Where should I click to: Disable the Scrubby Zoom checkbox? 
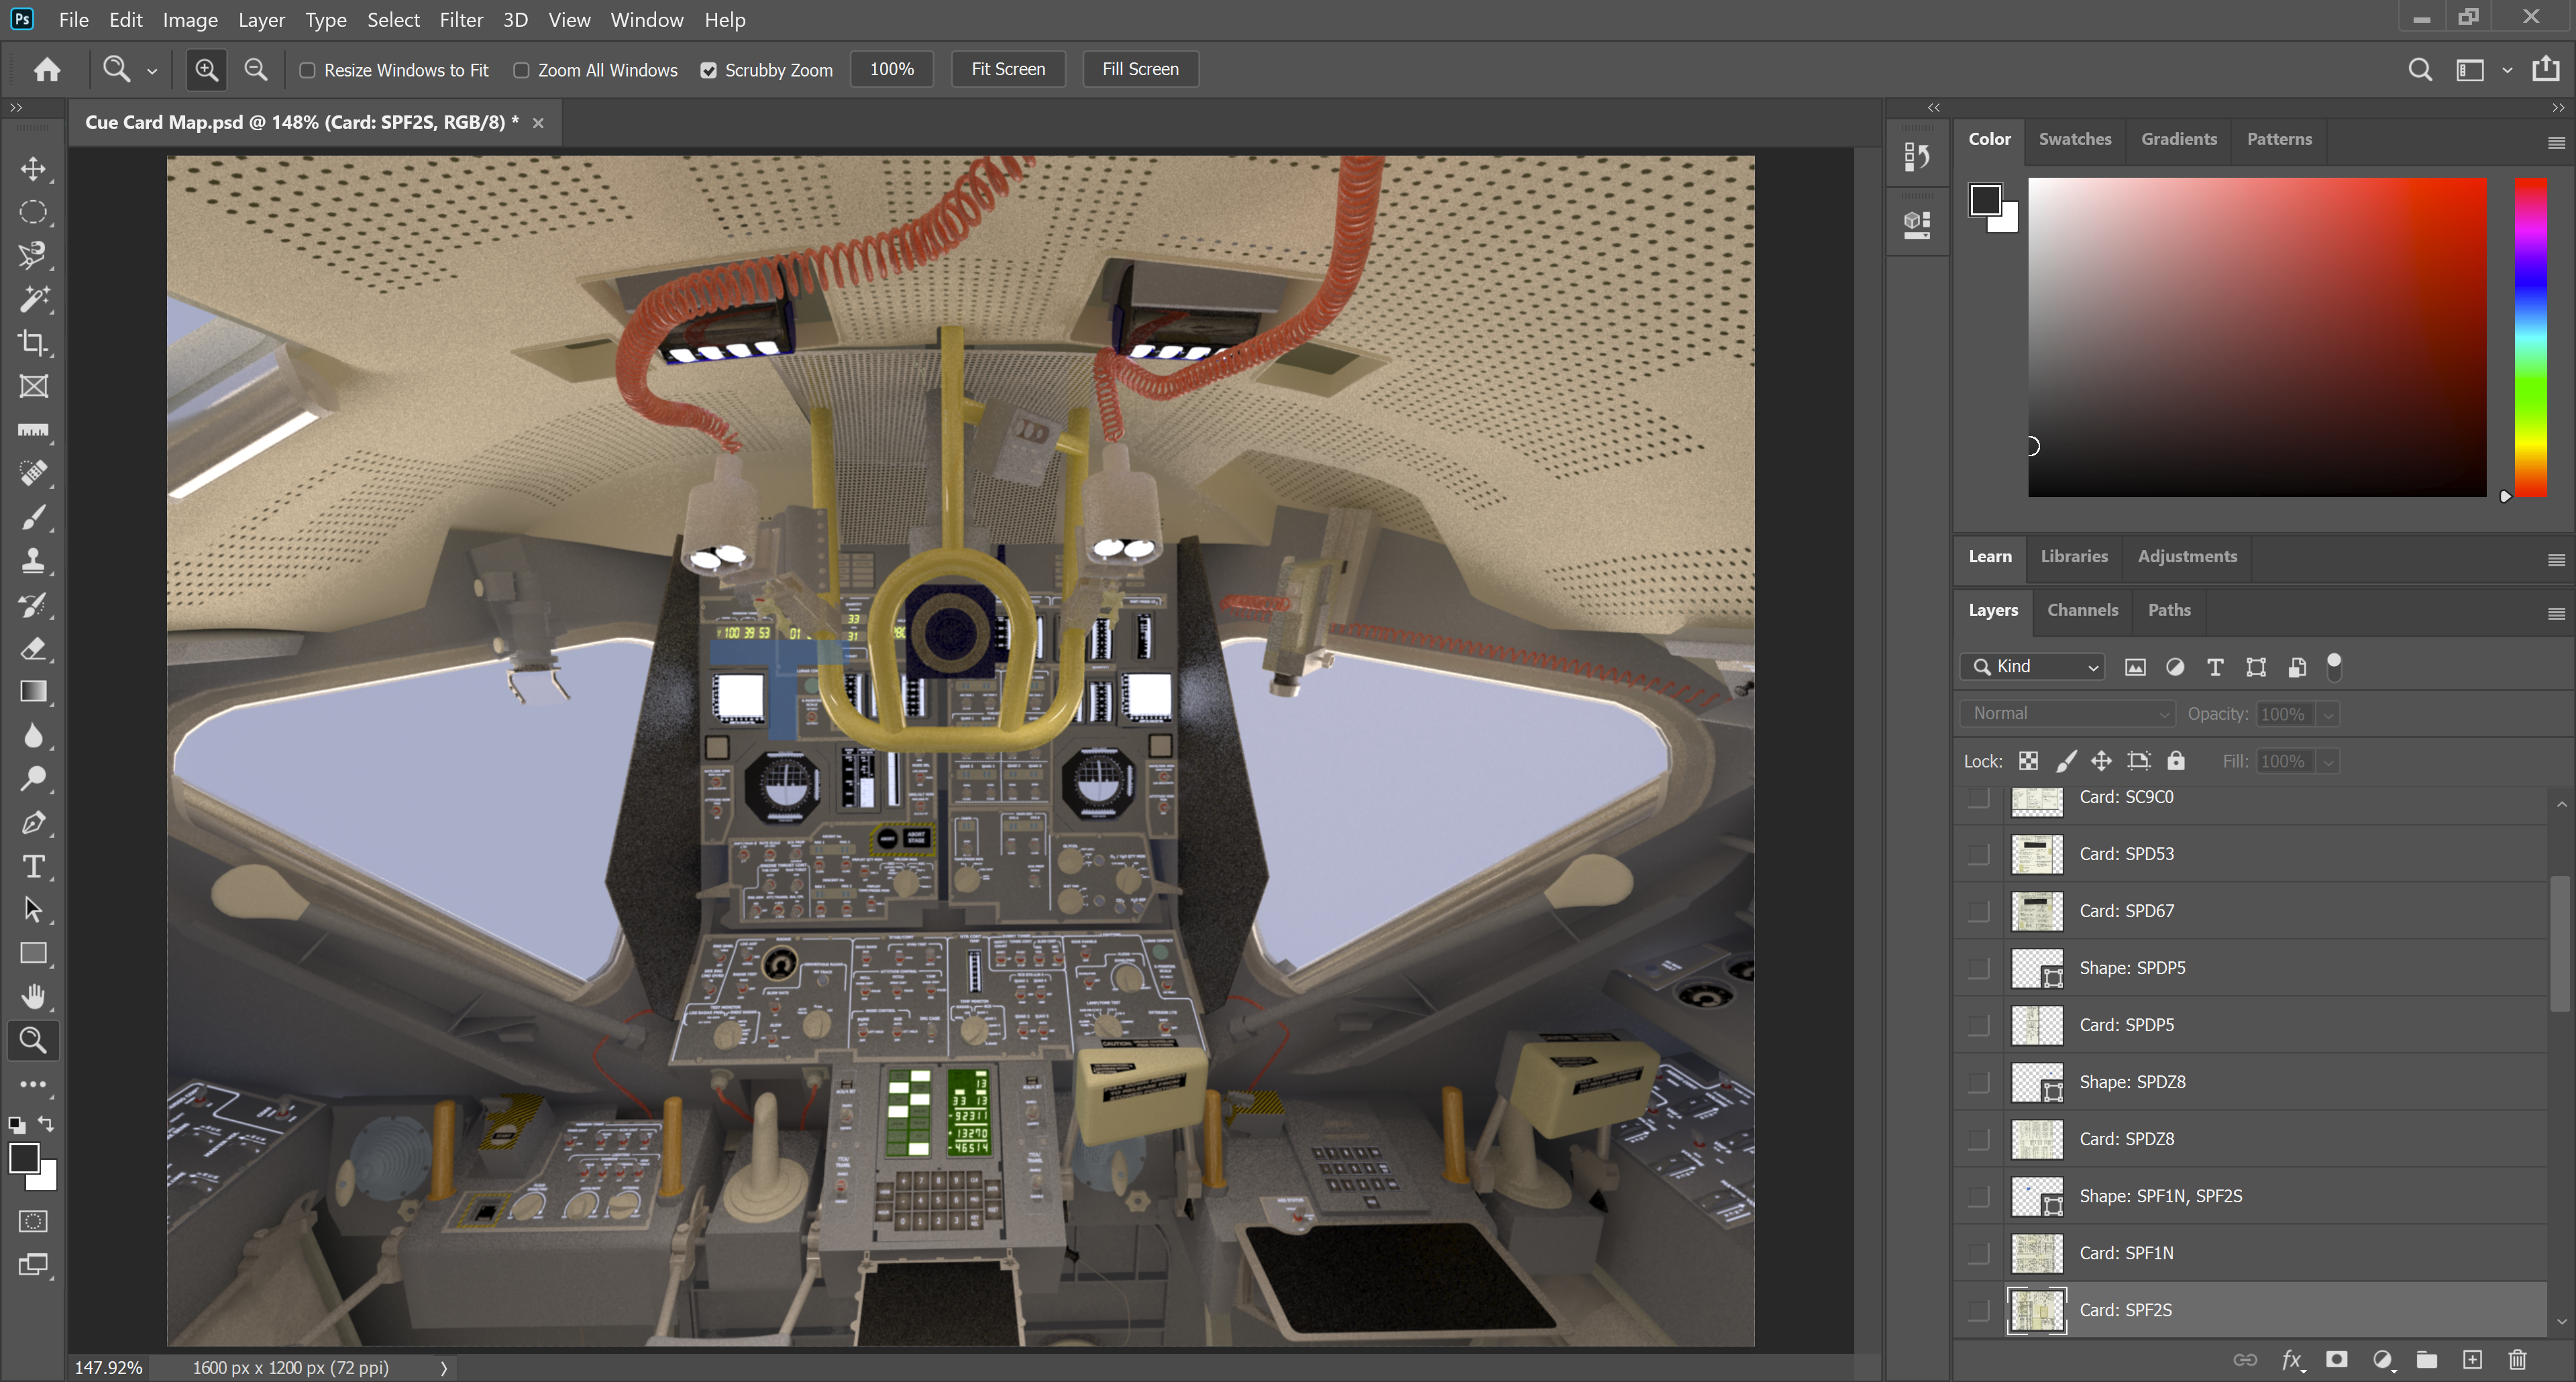[x=708, y=70]
